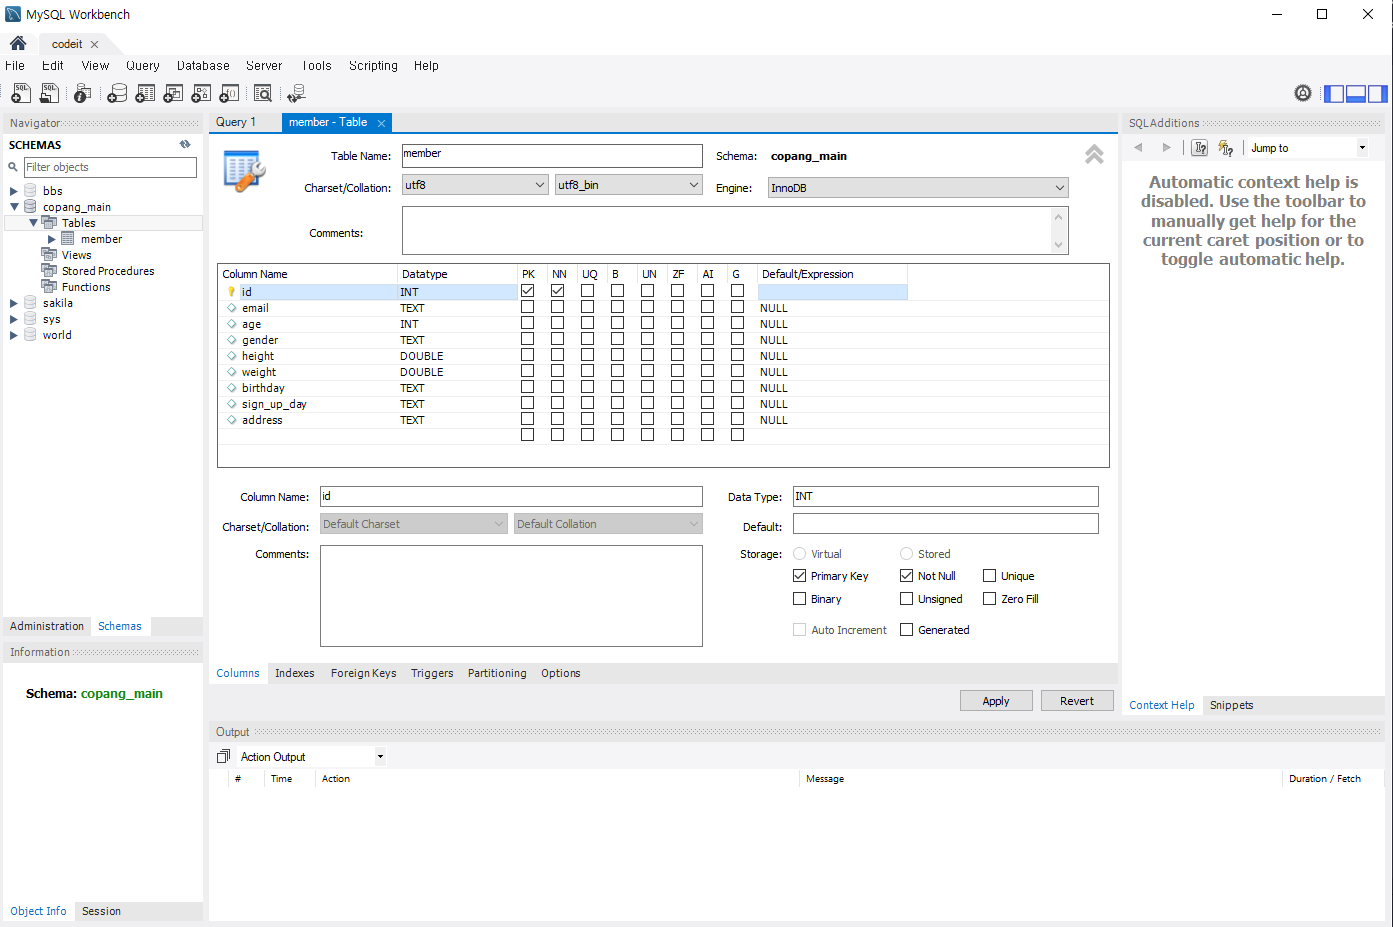
Task: Switch to the Indexes tab
Action: (295, 673)
